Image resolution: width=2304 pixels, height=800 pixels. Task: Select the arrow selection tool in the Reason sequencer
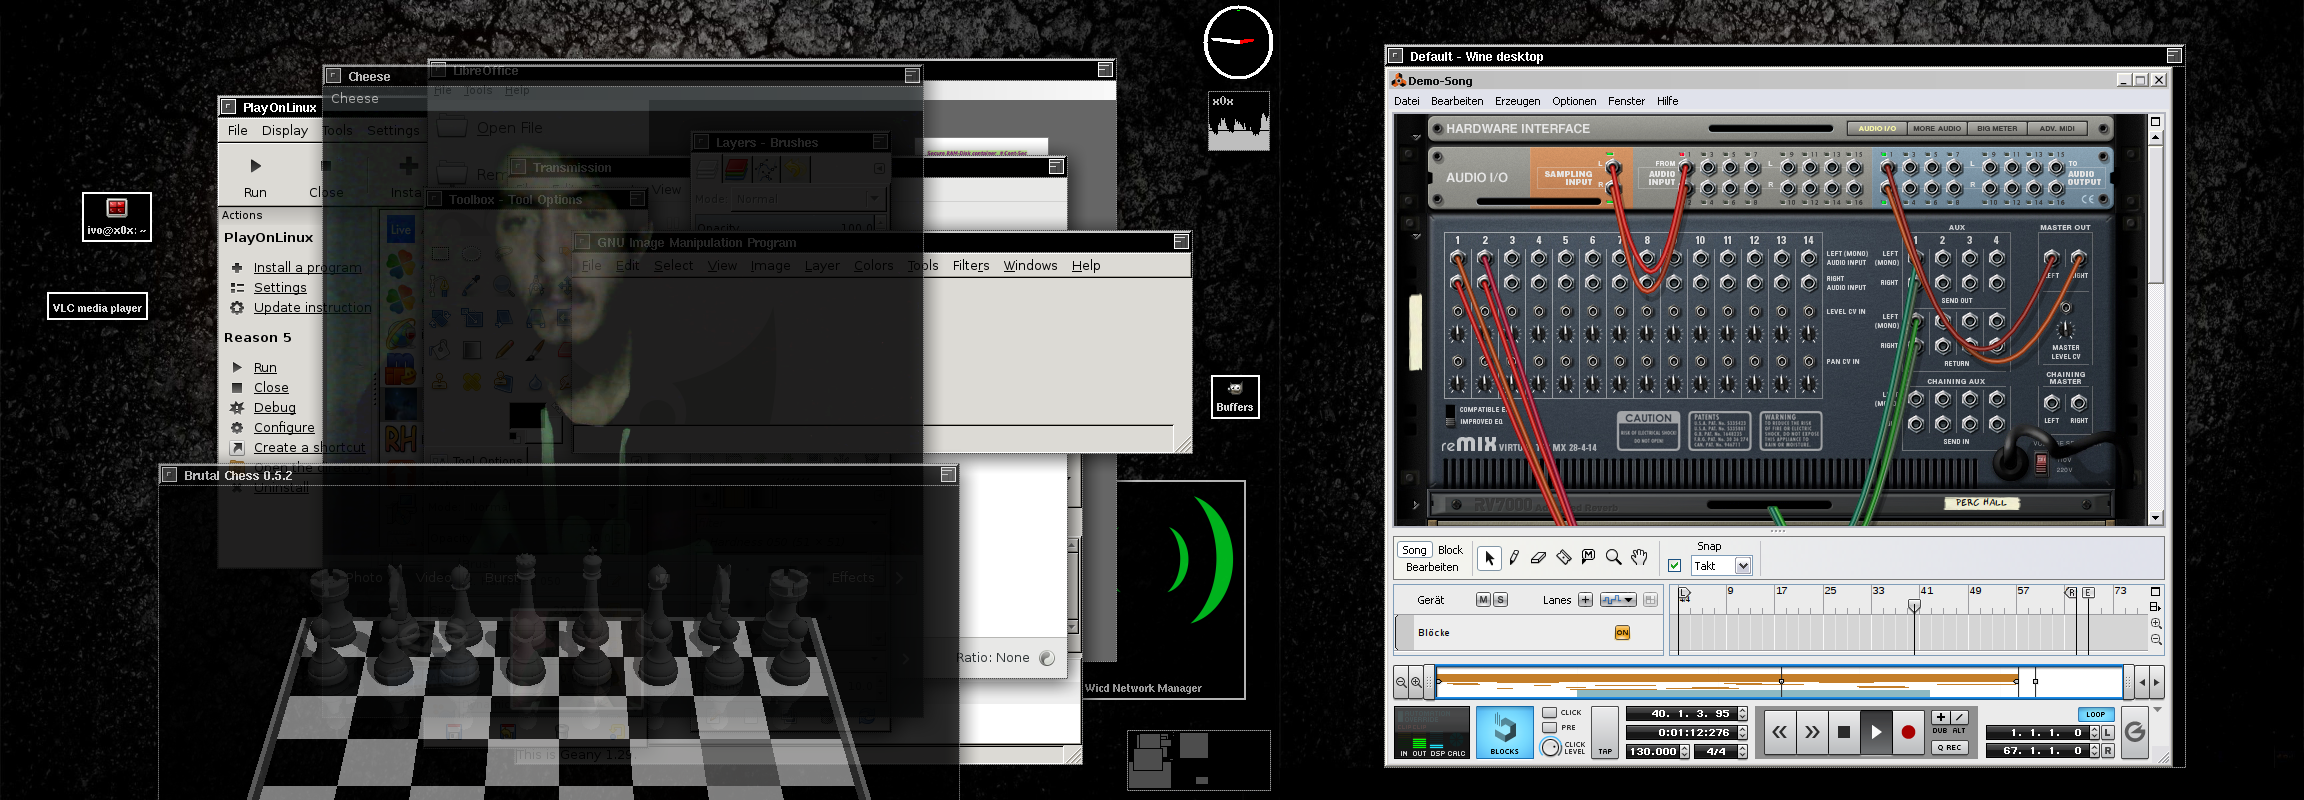[x=1489, y=558]
